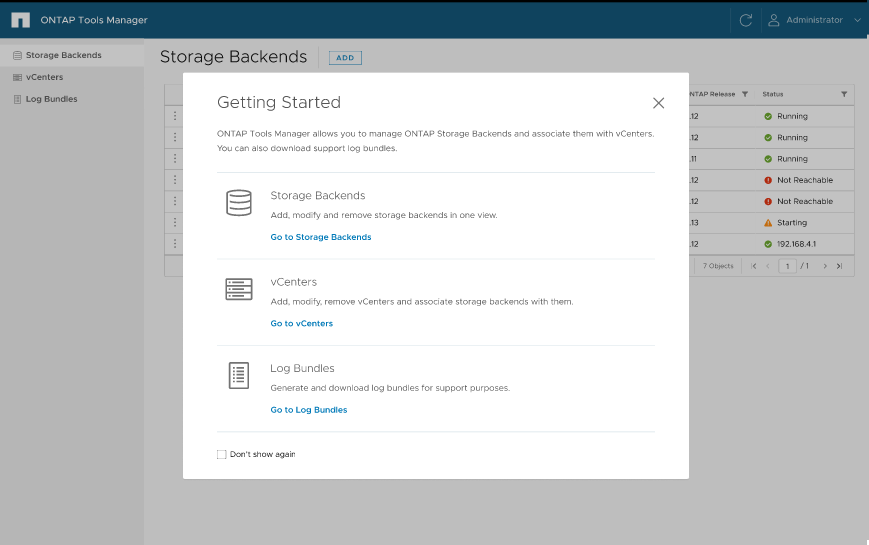Click the Log Bundles document icon in dialog
The height and width of the screenshot is (545, 869).
[238, 376]
